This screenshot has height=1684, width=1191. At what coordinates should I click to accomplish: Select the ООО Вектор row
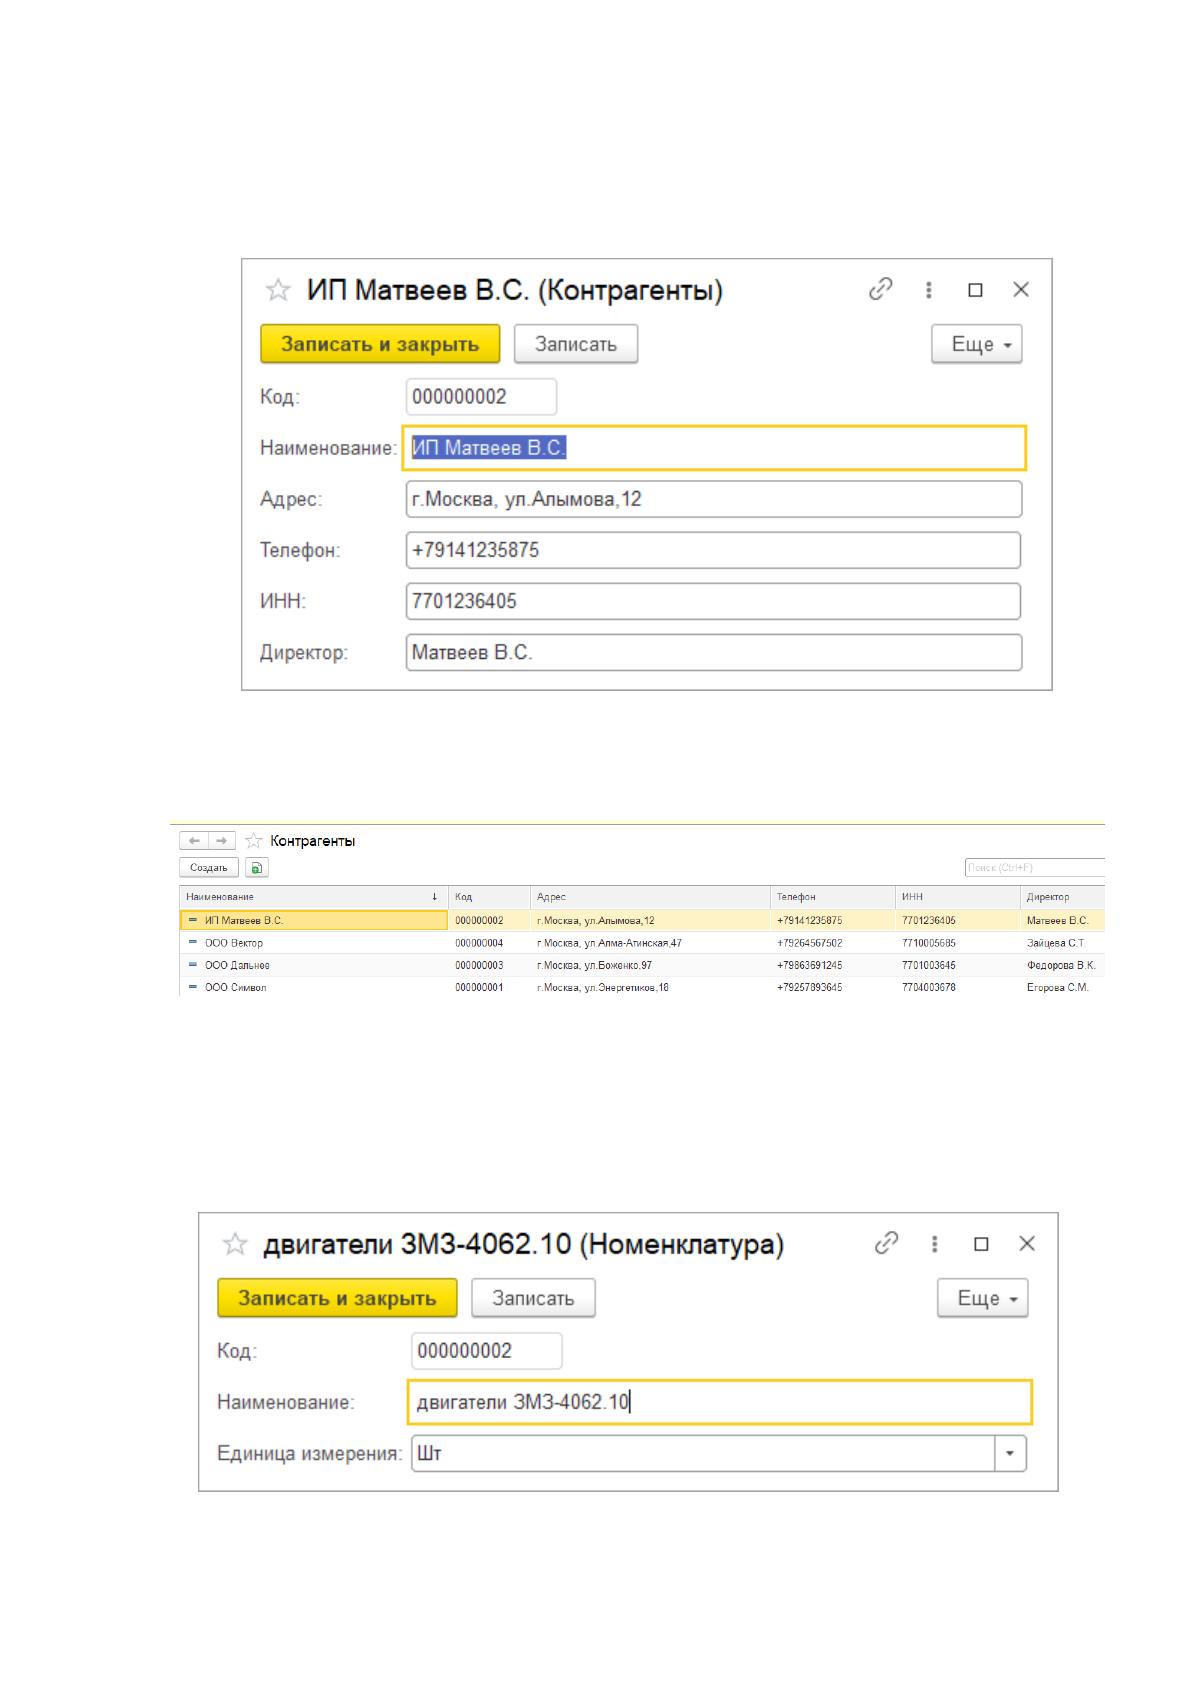tap(642, 943)
